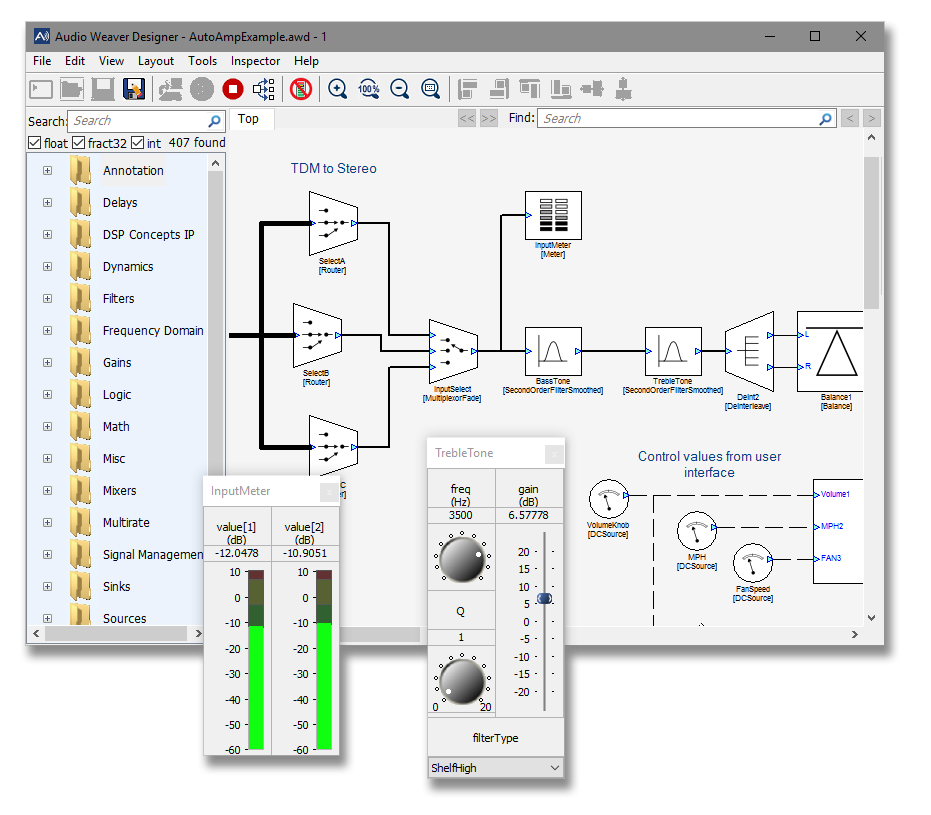The width and height of the screenshot is (931, 815).
Task: Click the canvas vertical scrollbar
Action: 871,233
